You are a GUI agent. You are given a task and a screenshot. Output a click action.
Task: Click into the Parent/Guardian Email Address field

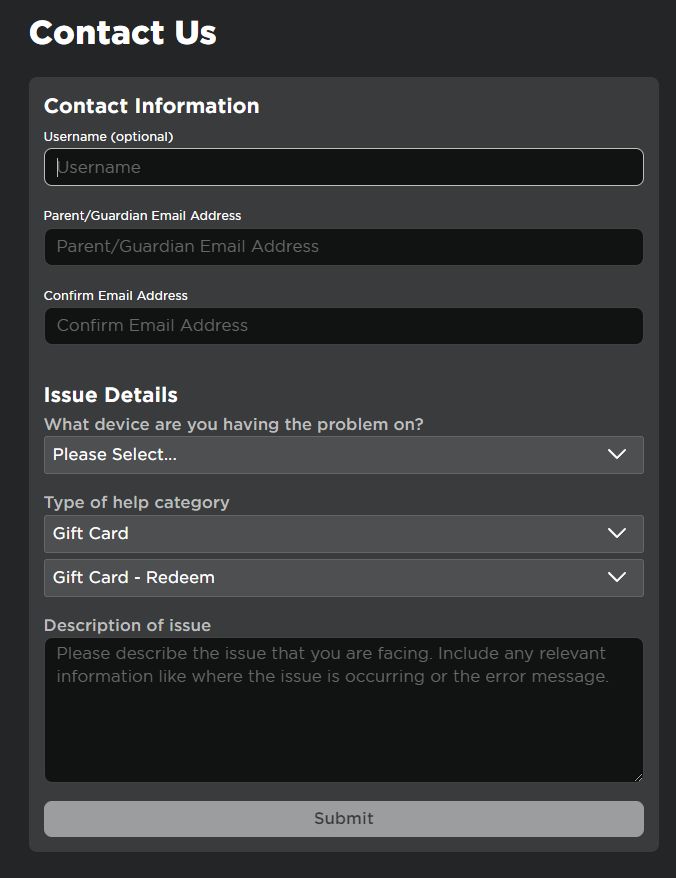343,246
